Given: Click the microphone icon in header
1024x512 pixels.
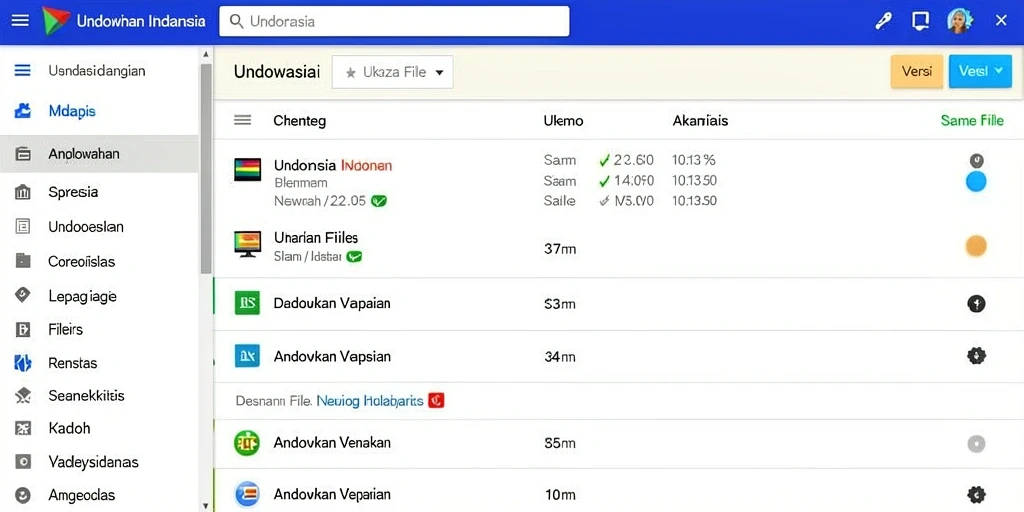Looking at the screenshot, I should coord(883,21).
